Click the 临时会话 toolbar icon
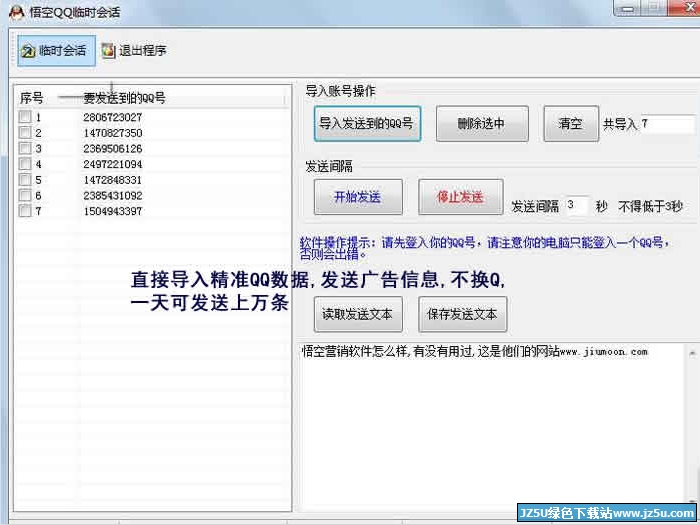This screenshot has height=525, width=700. [x=28, y=51]
